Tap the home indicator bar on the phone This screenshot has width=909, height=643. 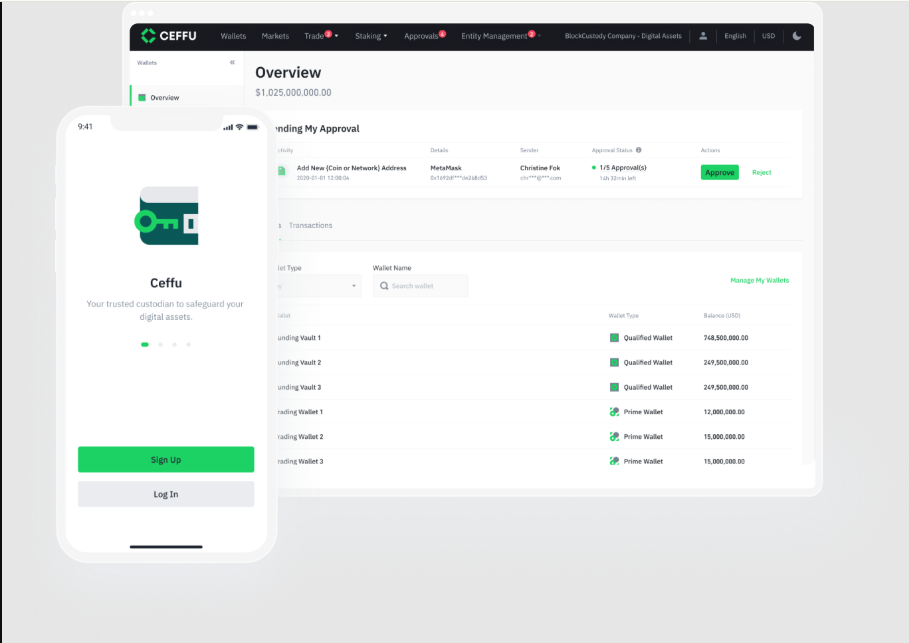[x=166, y=546]
